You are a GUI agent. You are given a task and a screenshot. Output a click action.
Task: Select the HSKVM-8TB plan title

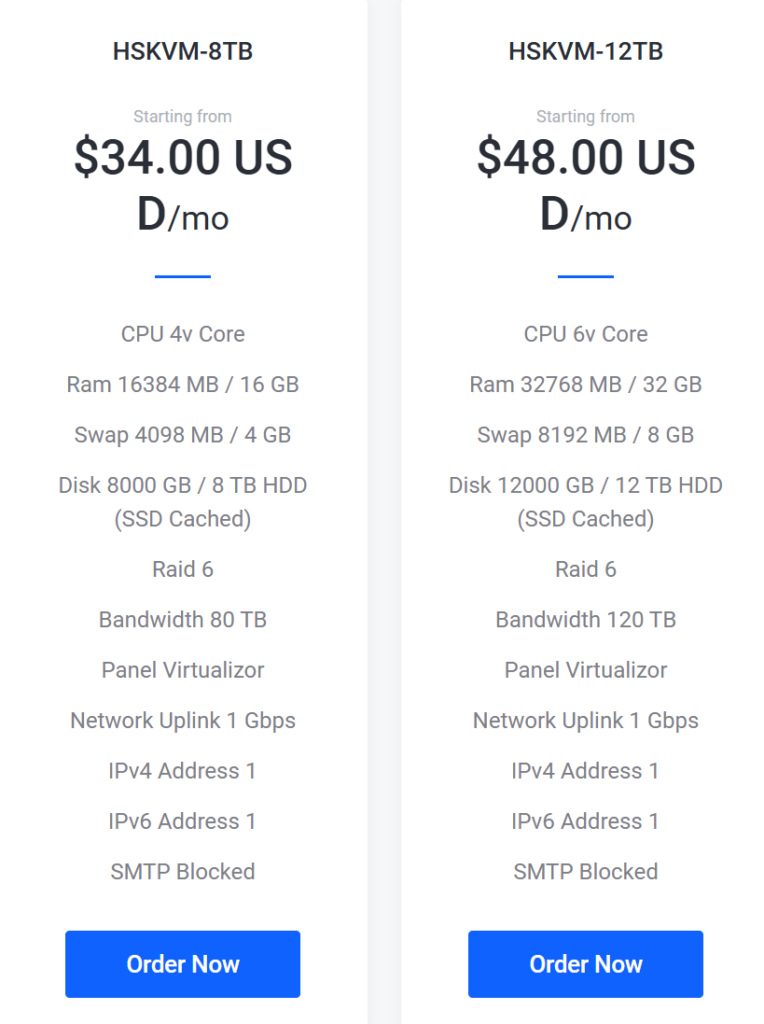[x=183, y=51]
